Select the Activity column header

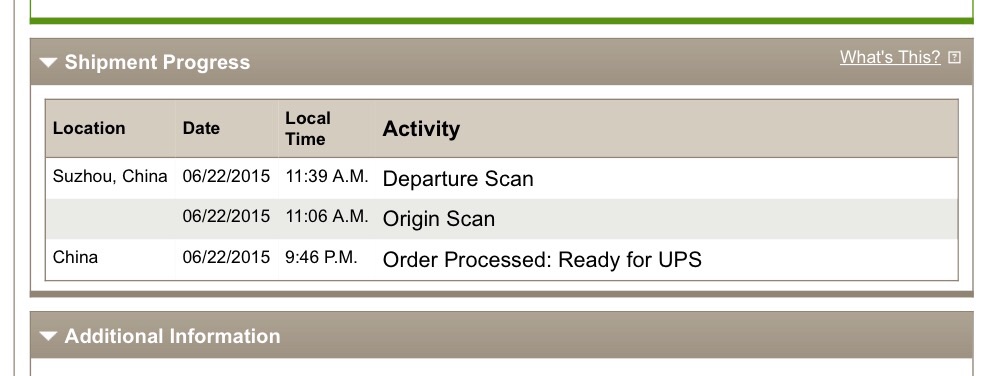click(x=421, y=129)
